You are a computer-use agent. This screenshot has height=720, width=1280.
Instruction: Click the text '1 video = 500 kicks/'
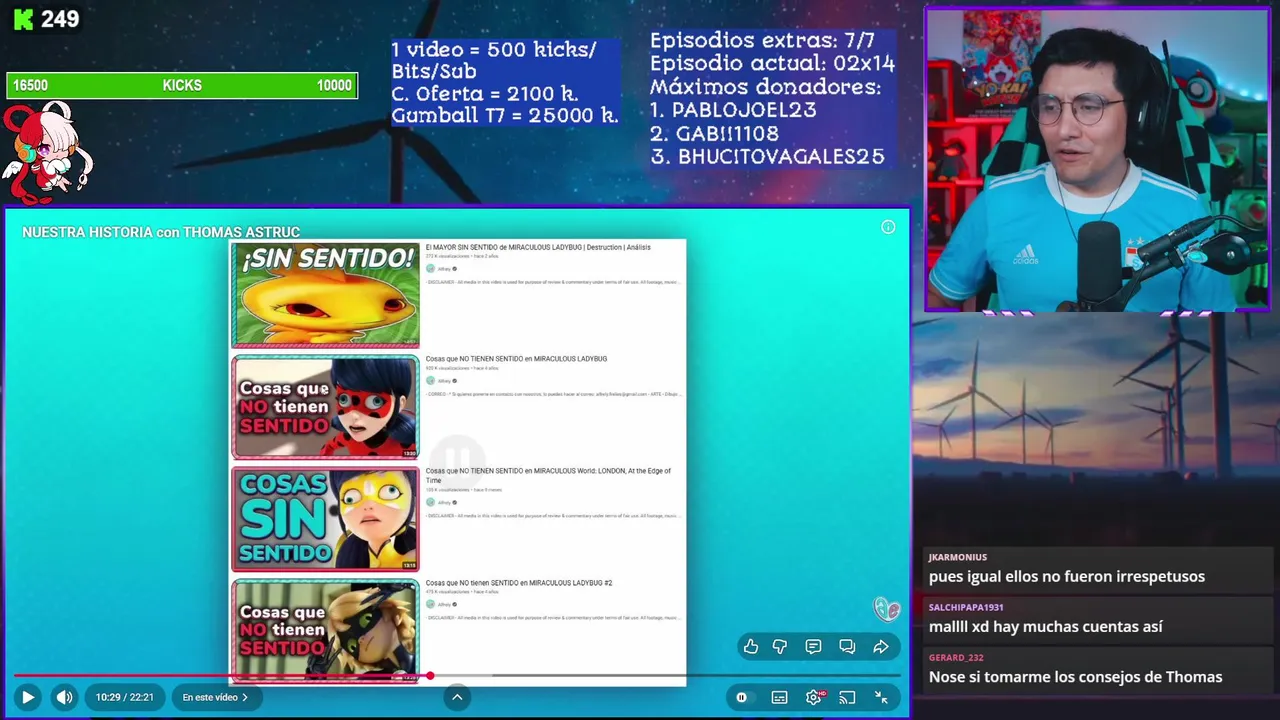pyautogui.click(x=493, y=50)
